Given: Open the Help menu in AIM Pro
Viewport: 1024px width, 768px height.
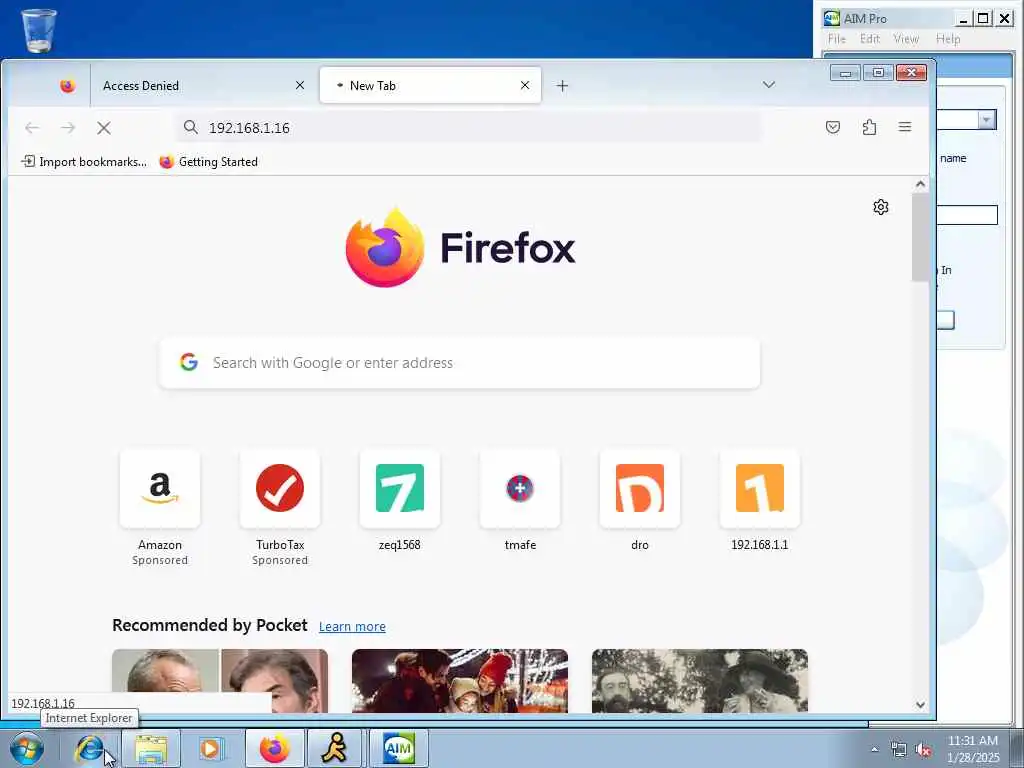Looking at the screenshot, I should coord(948,39).
